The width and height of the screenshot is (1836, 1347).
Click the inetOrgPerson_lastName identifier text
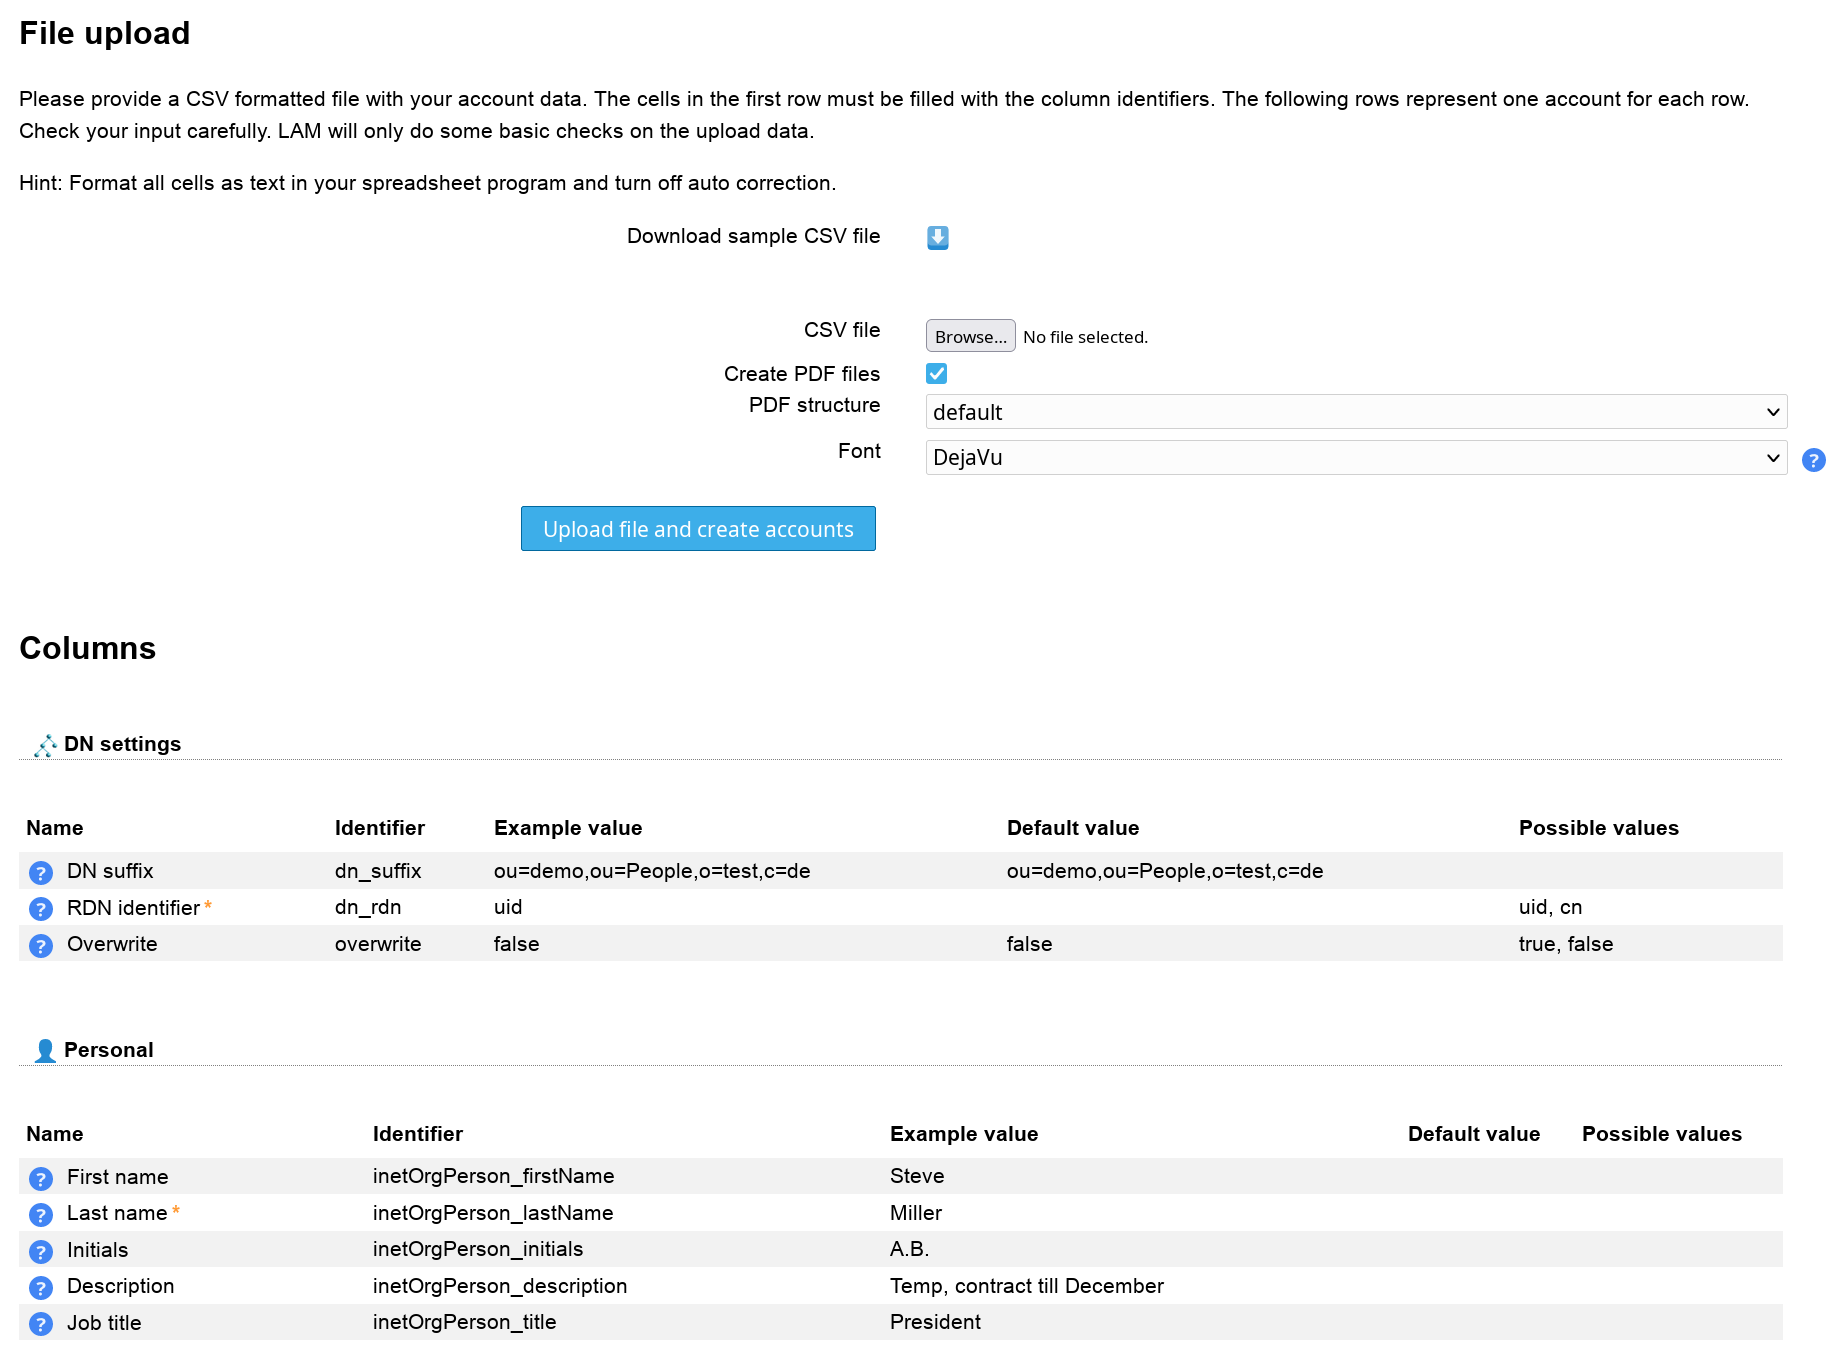coord(493,1213)
